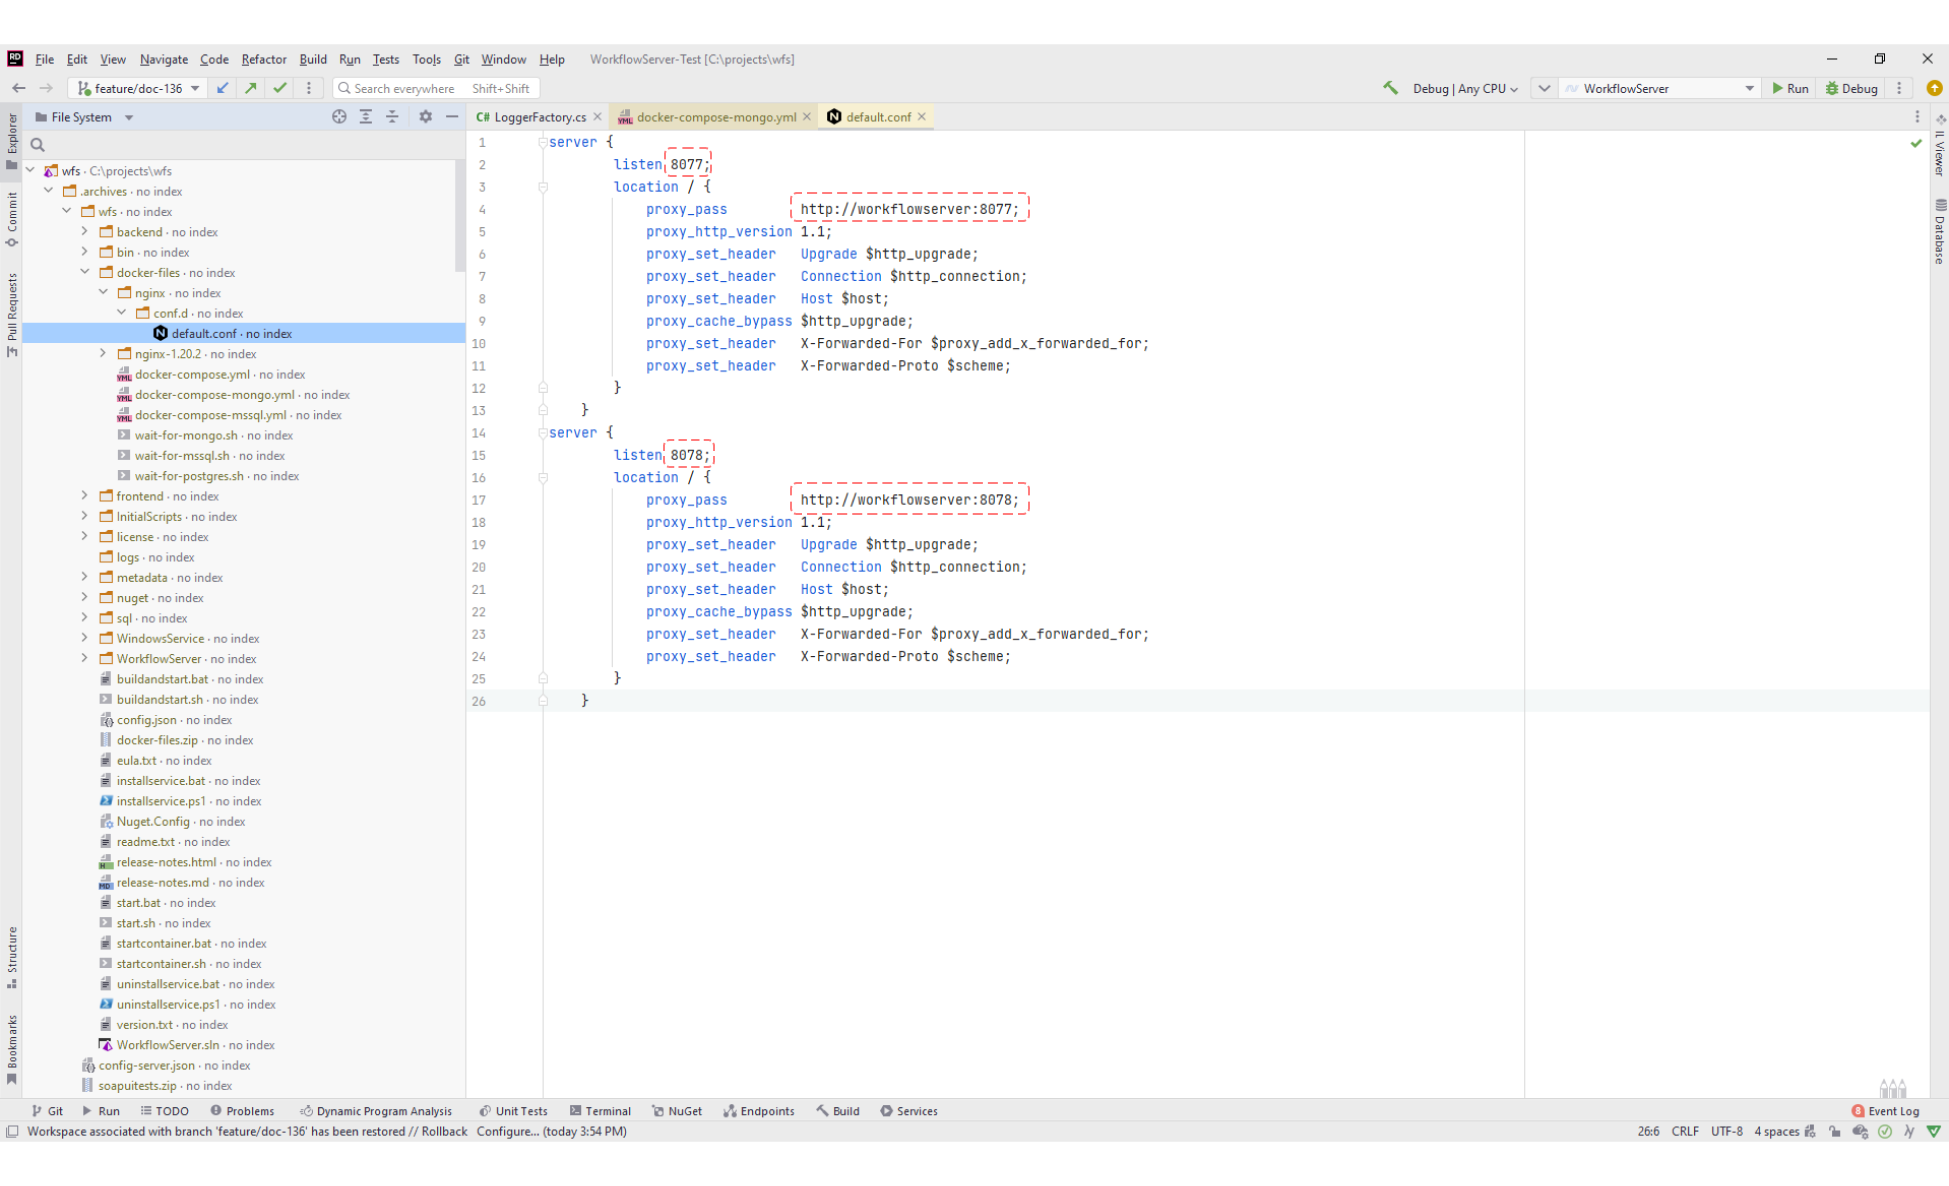
Task: Open the Bookmarks side tool window
Action: click(12, 1049)
